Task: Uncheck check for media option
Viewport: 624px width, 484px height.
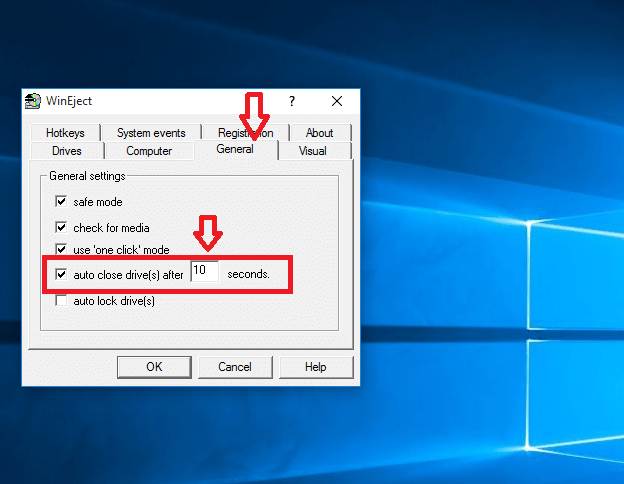Action: tap(61, 227)
